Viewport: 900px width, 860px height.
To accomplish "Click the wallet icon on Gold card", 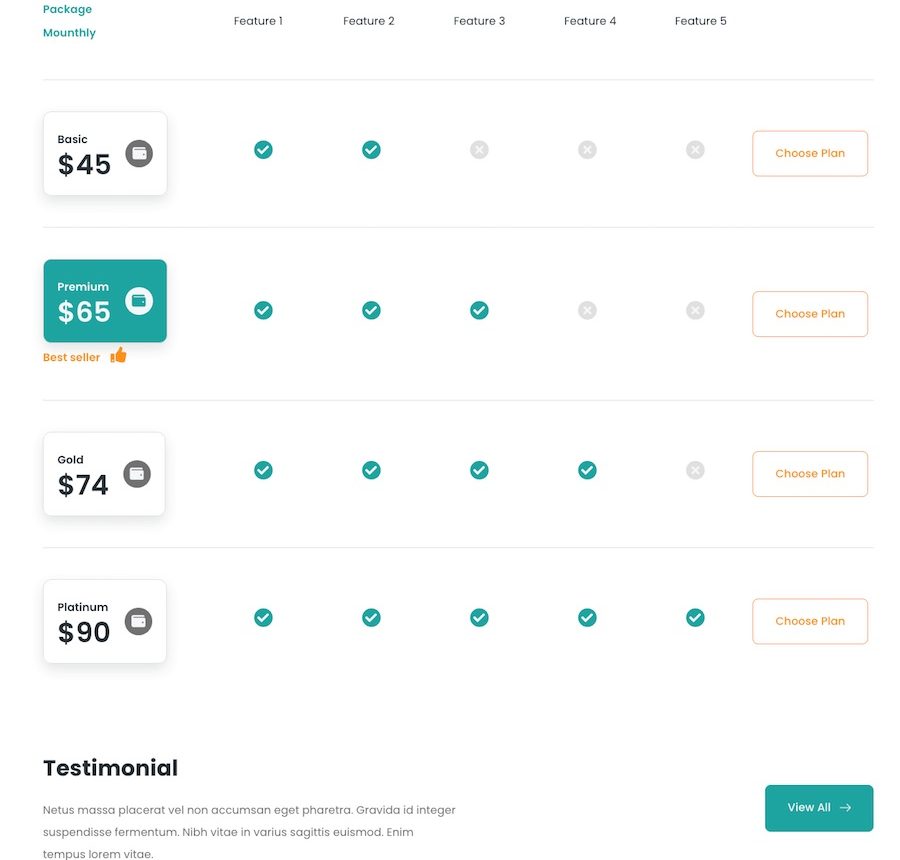I will tap(137, 474).
